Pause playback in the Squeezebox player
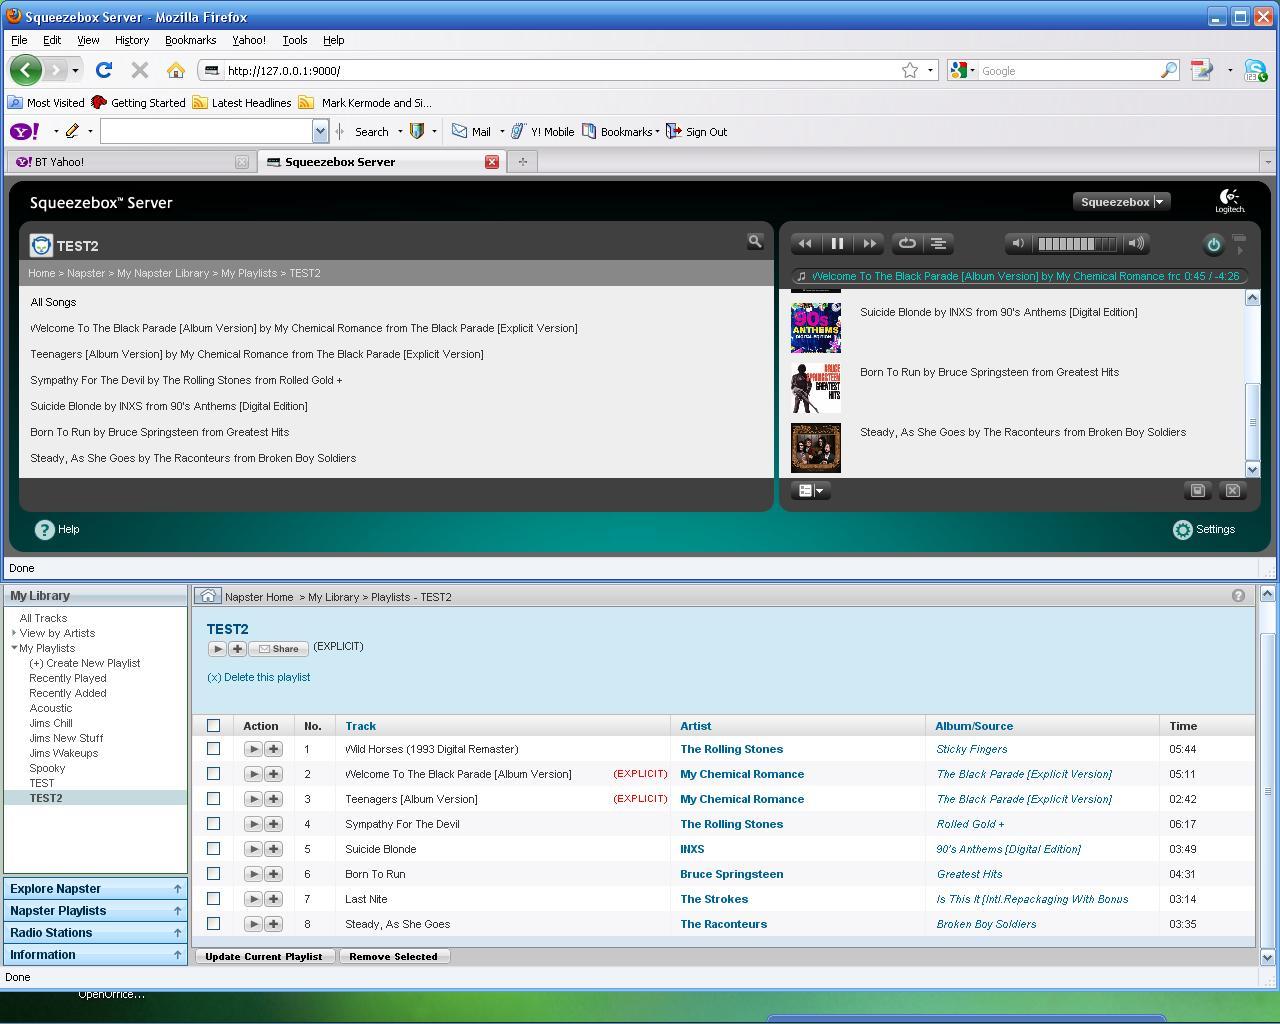 tap(837, 243)
